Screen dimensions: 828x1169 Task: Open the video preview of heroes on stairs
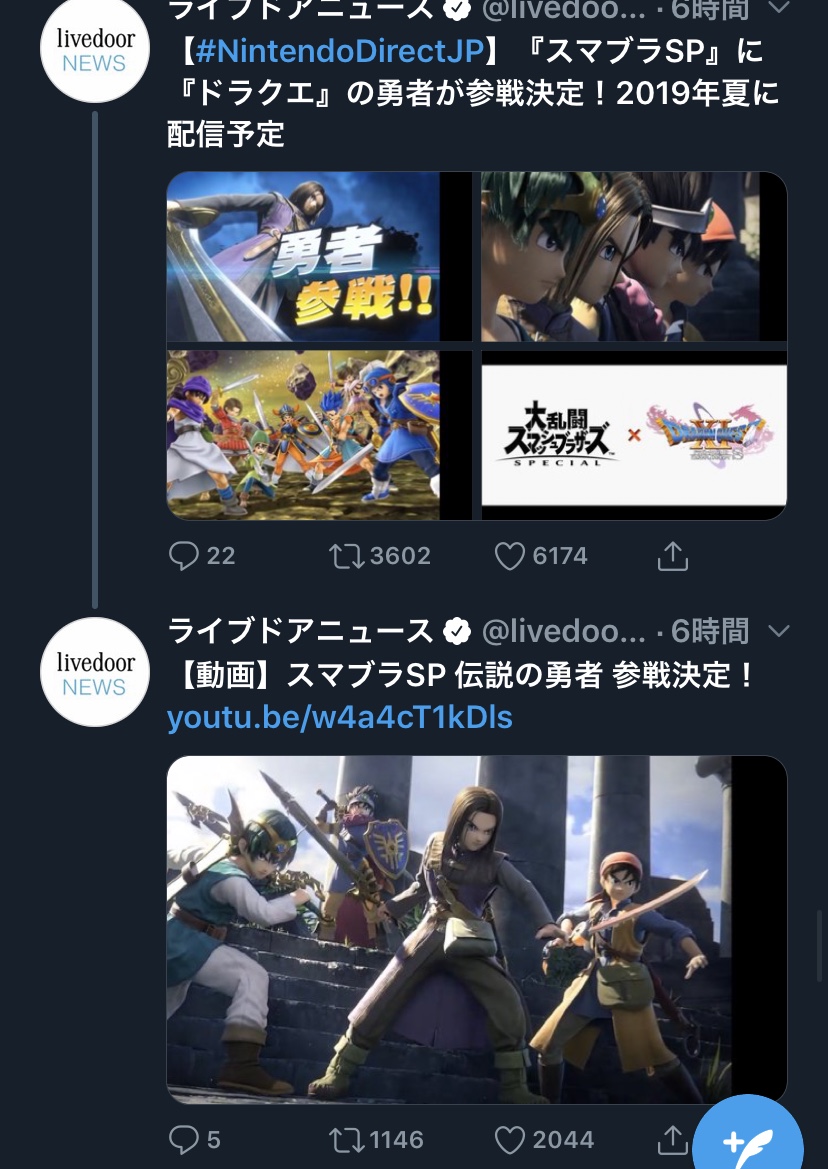pyautogui.click(x=477, y=930)
